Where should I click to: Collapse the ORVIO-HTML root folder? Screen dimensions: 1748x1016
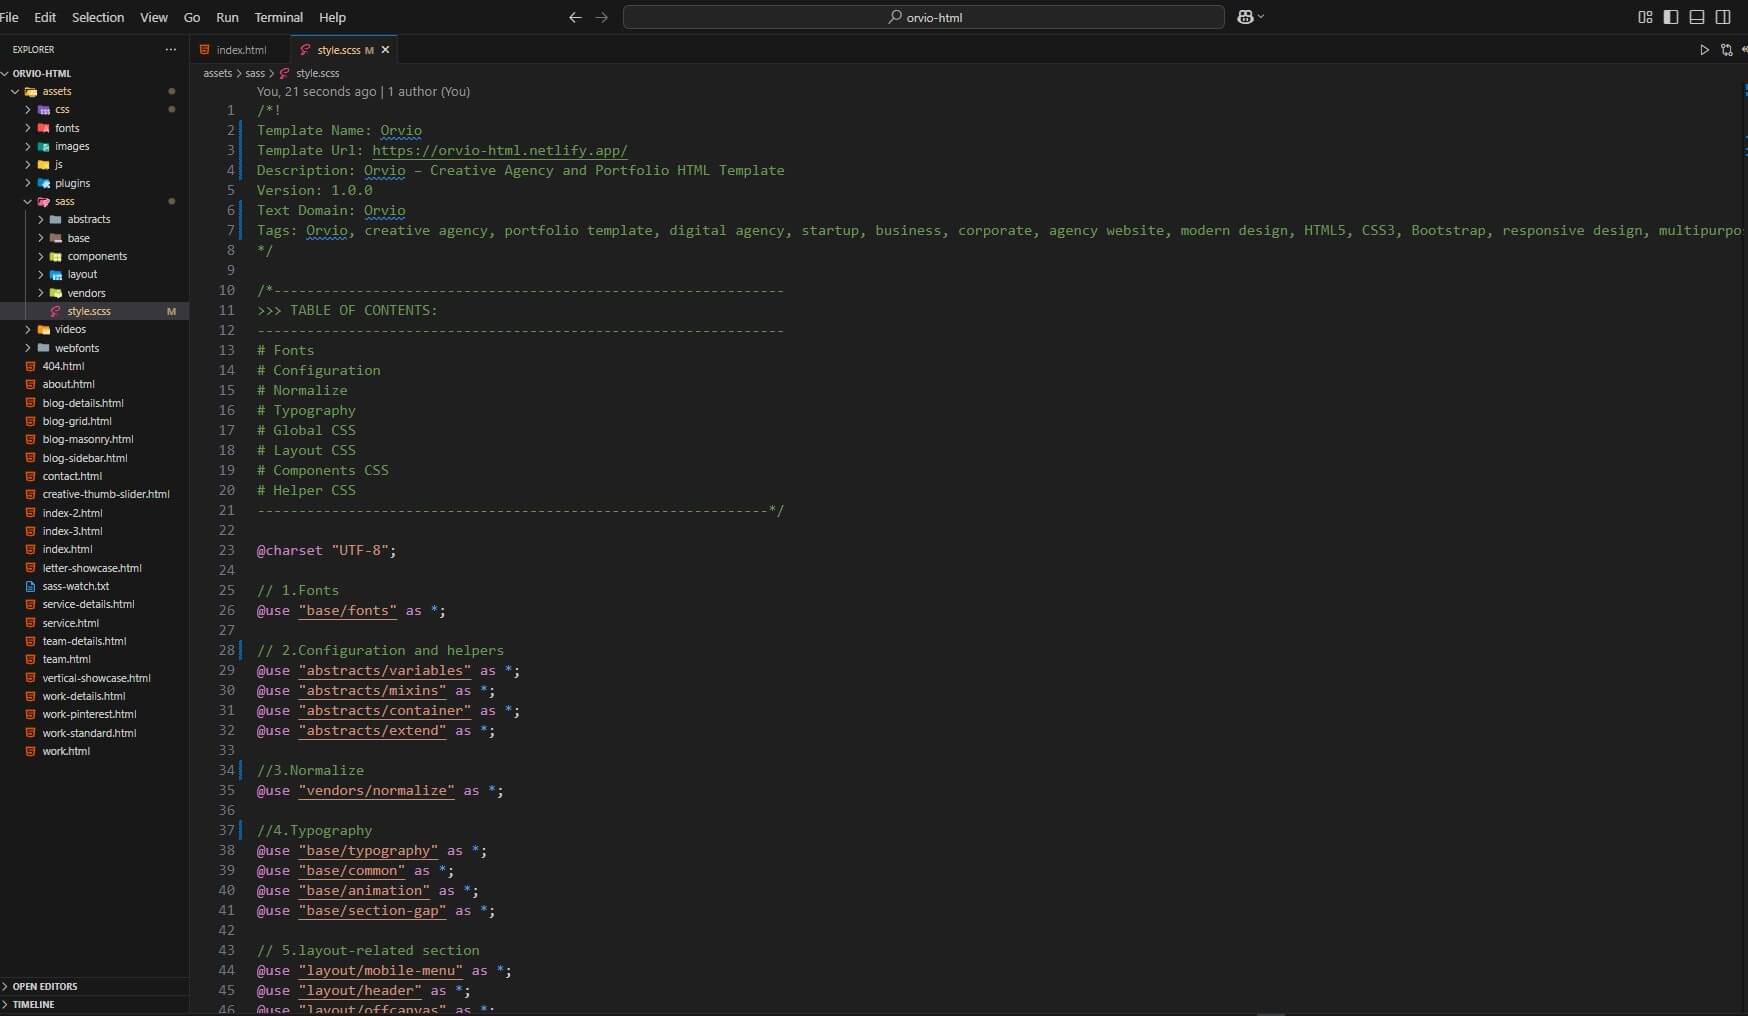click(94, 73)
